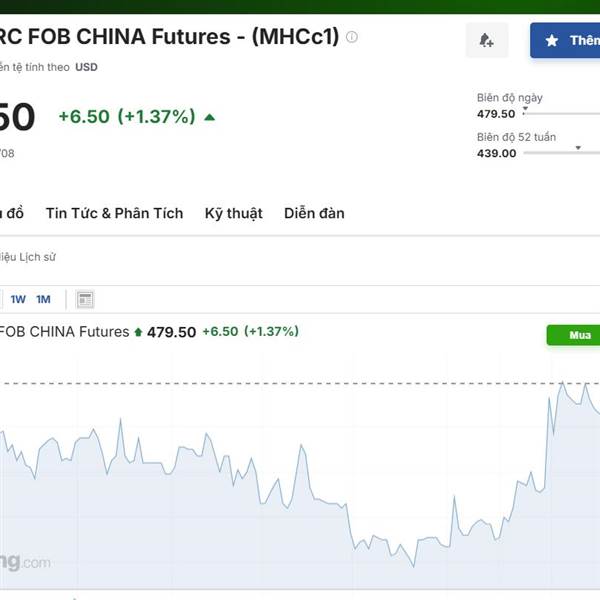Viewport: 600px width, 600px height.
Task: Click the small green arrow beside 479.50 in chart
Action: [x=138, y=332]
